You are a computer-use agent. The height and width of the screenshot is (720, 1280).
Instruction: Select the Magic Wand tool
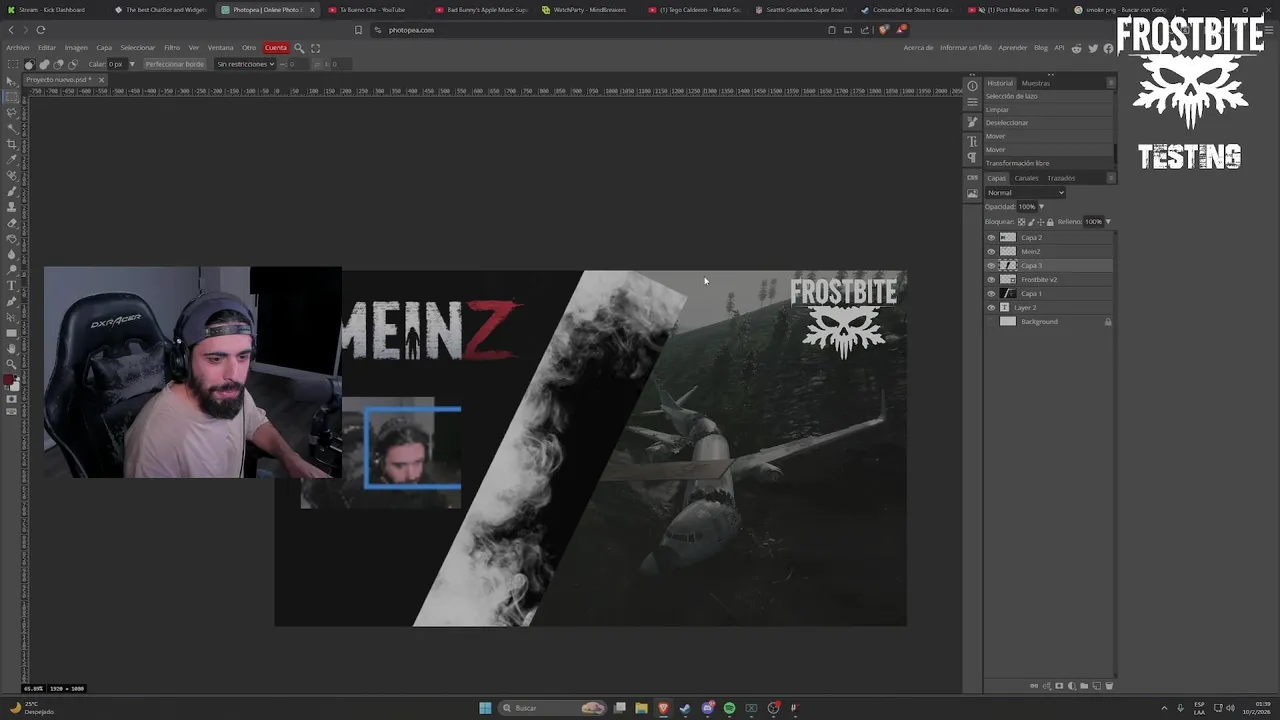point(12,128)
